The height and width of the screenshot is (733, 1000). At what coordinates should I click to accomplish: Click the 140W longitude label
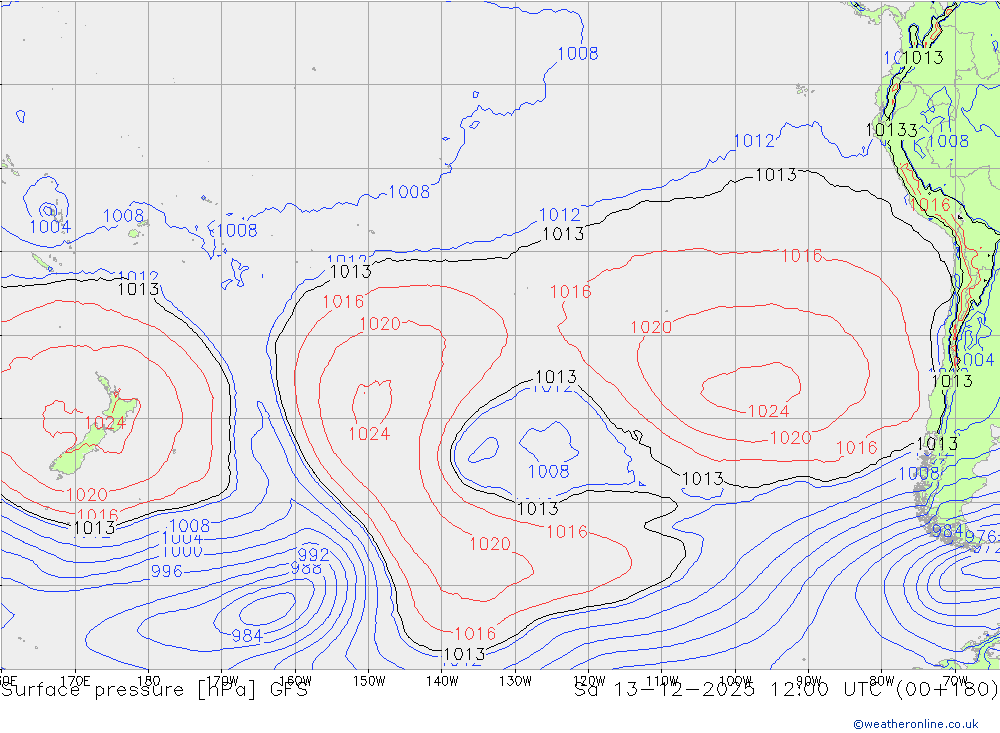(x=442, y=681)
